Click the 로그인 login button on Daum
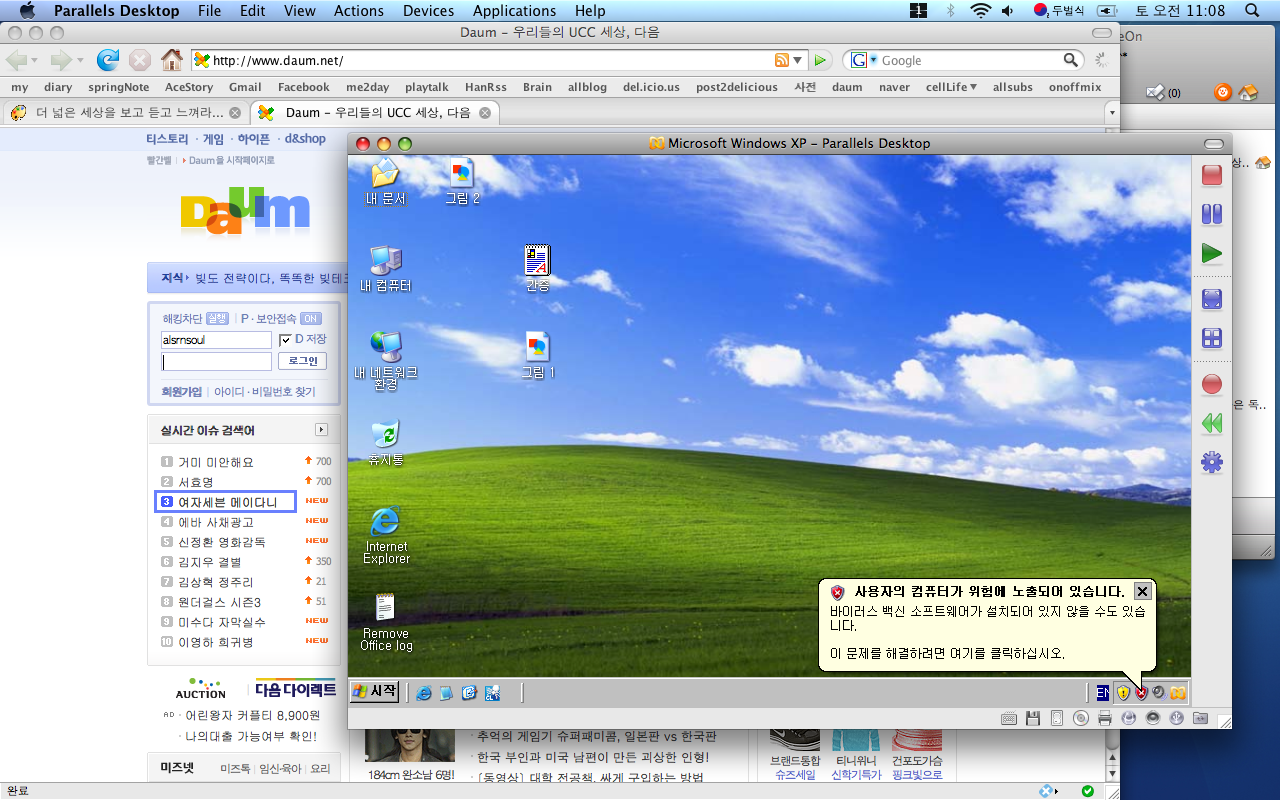The width and height of the screenshot is (1280, 800). point(302,361)
